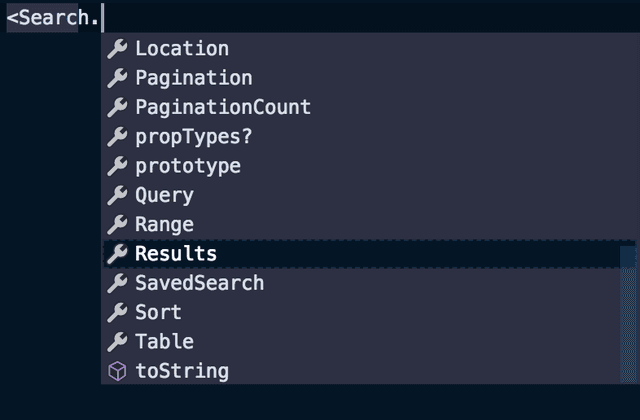Choose Pagination from the autocomplete list
This screenshot has width=640, height=420.
click(x=194, y=78)
